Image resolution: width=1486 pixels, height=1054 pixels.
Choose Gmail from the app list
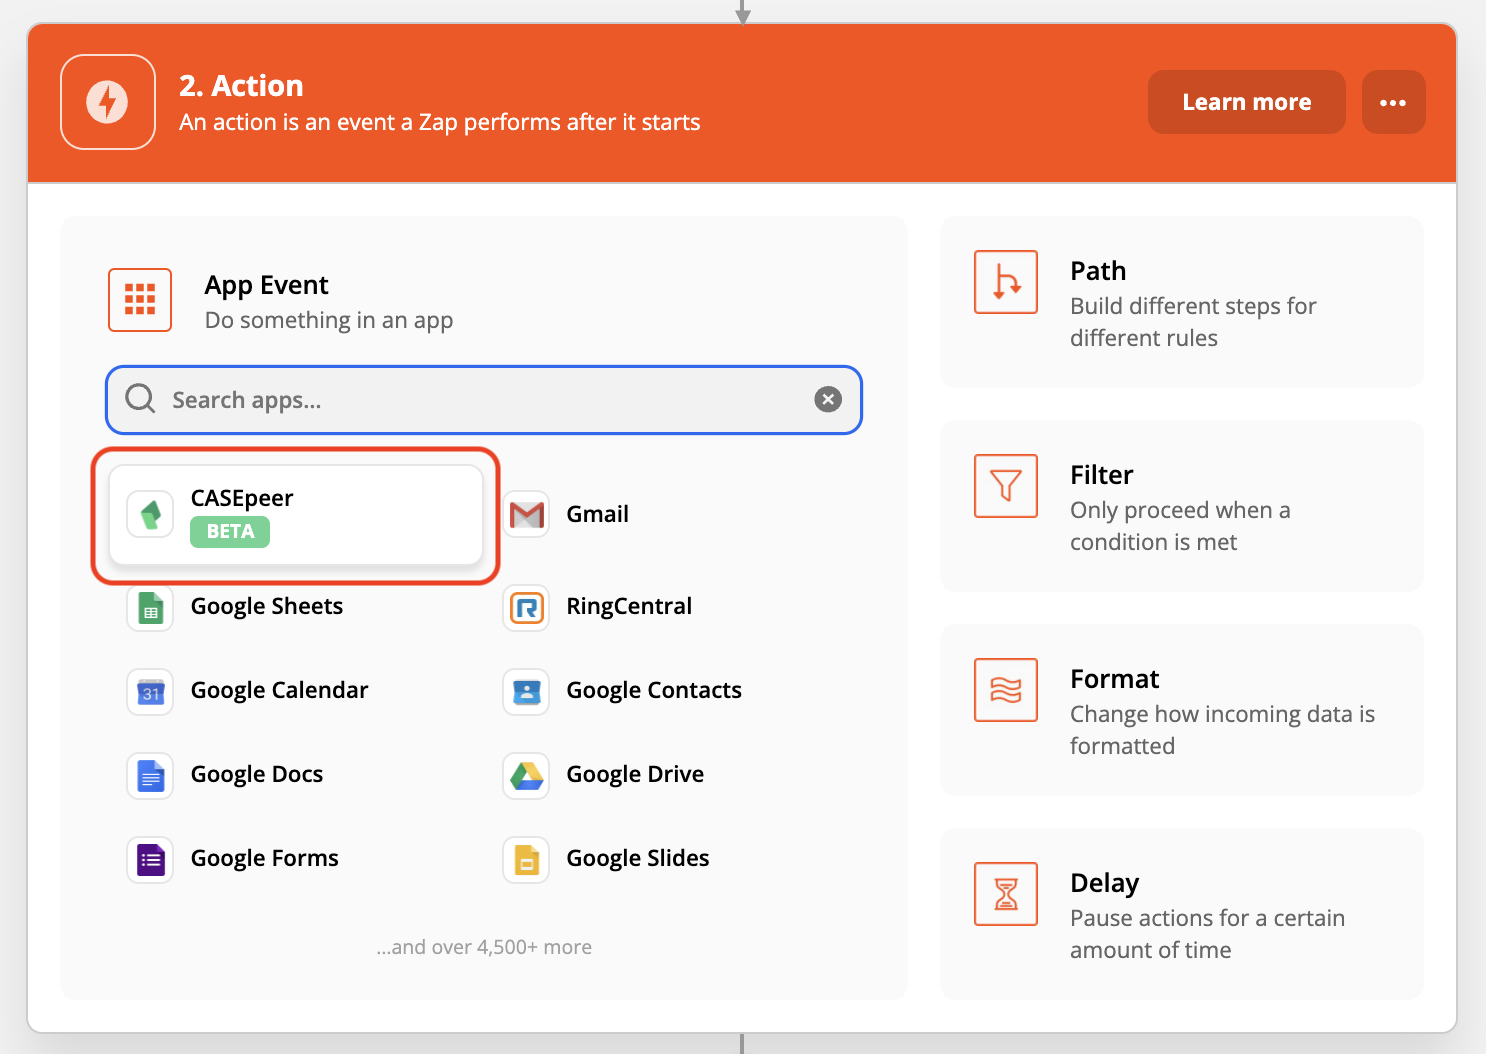pos(597,514)
